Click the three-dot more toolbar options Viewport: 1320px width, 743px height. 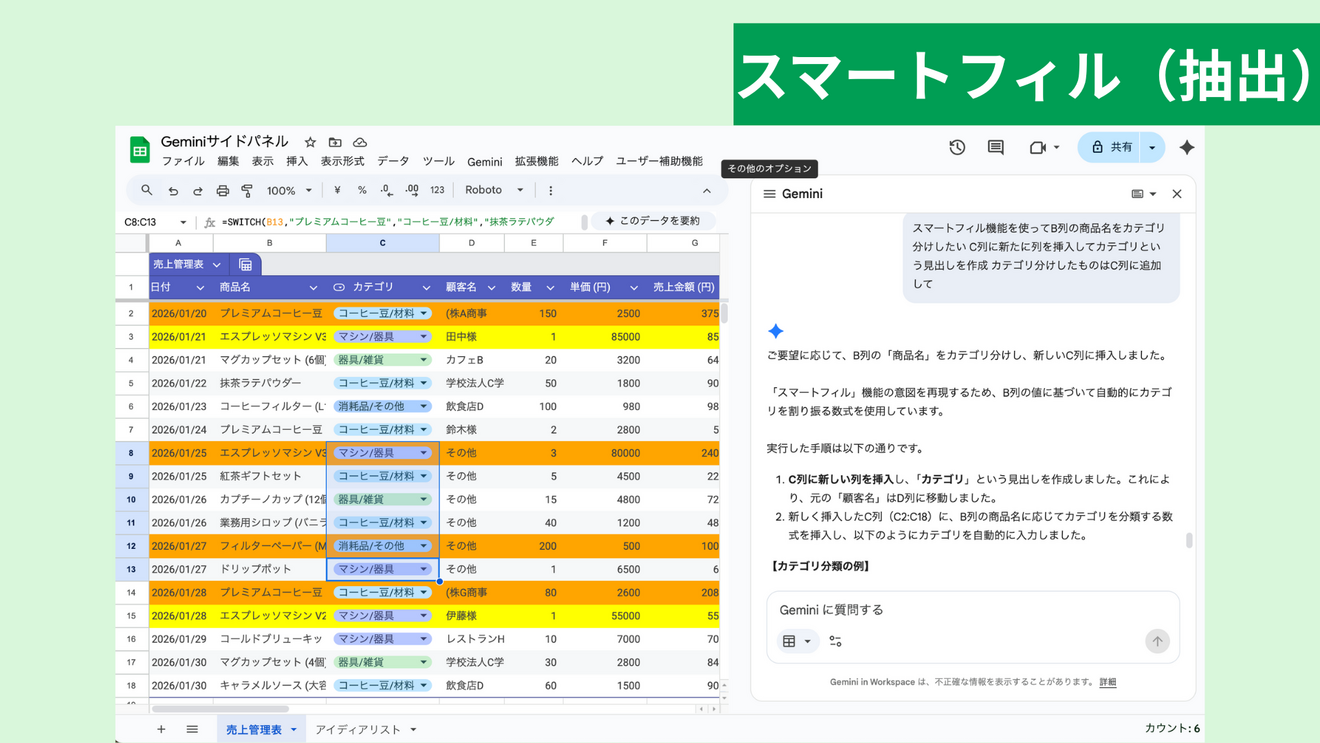point(550,190)
